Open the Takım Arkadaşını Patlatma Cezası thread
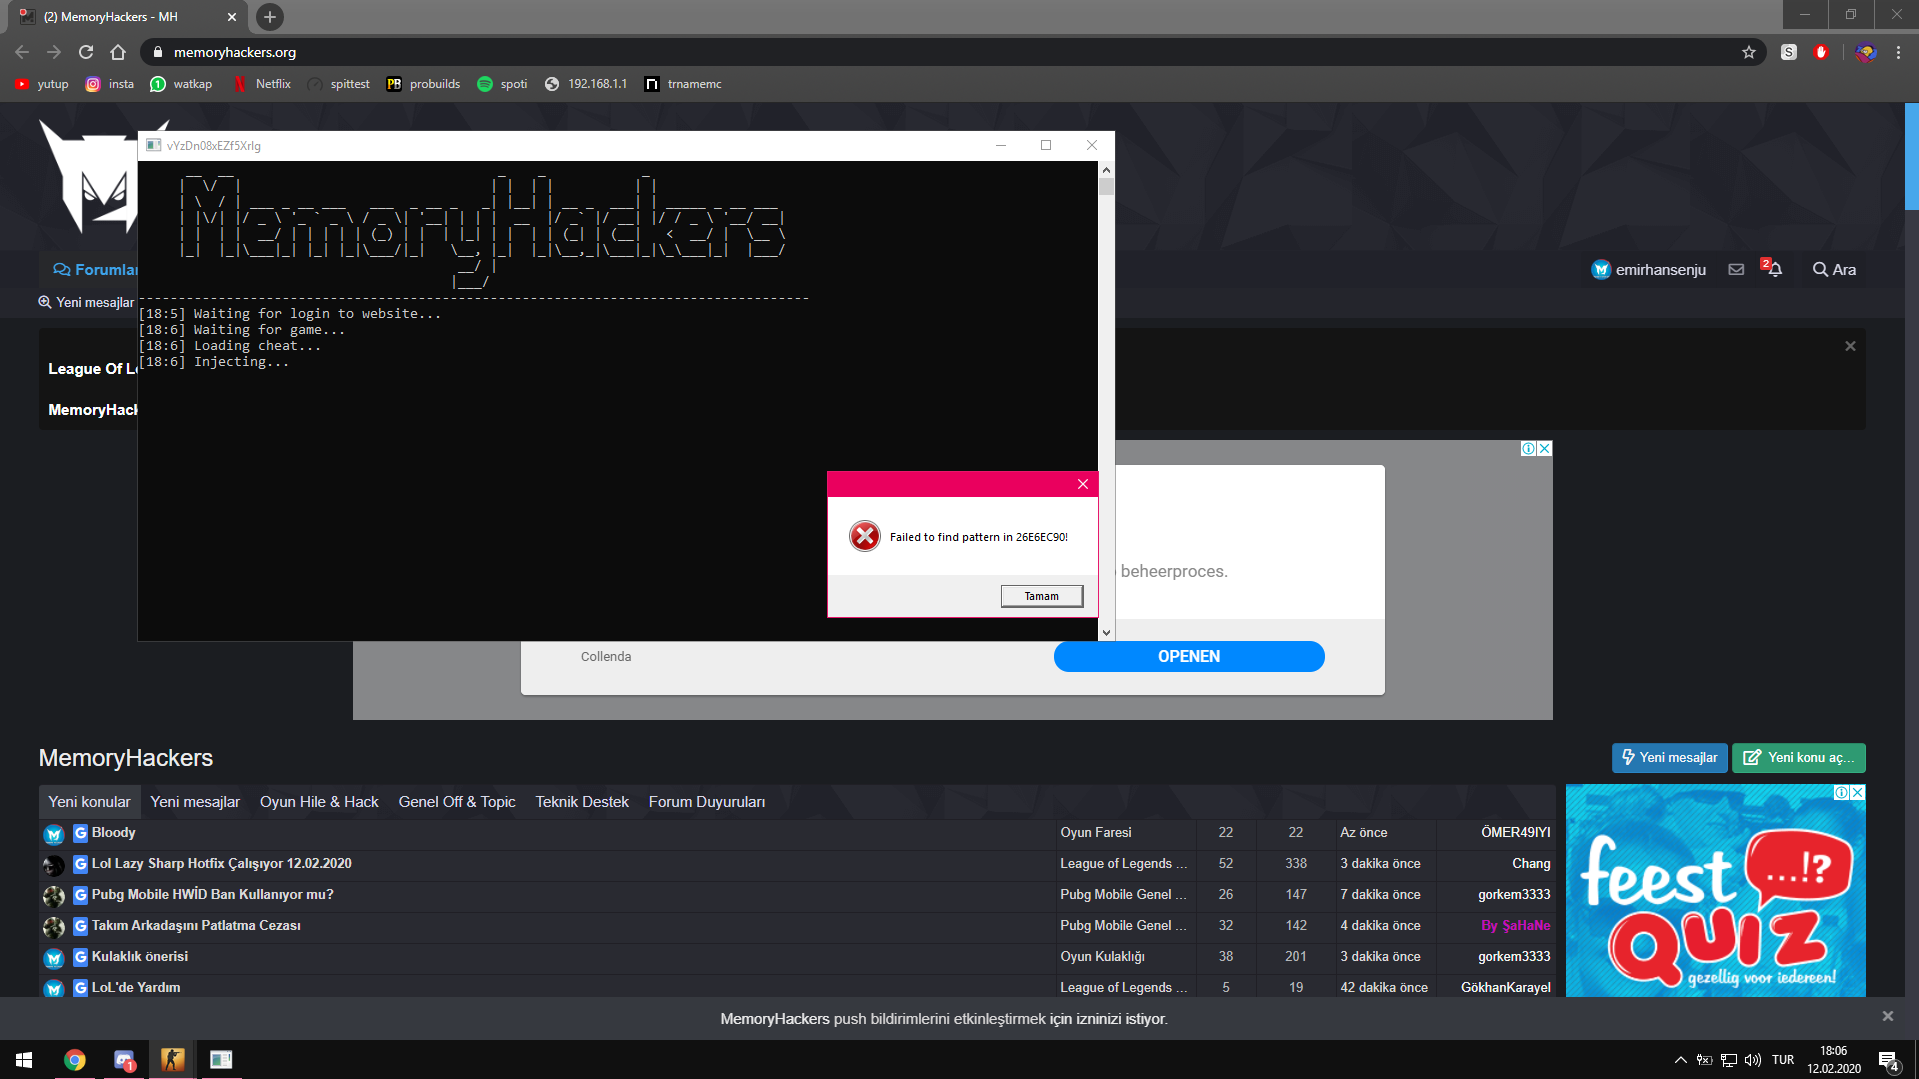Image resolution: width=1919 pixels, height=1079 pixels. (x=196, y=925)
